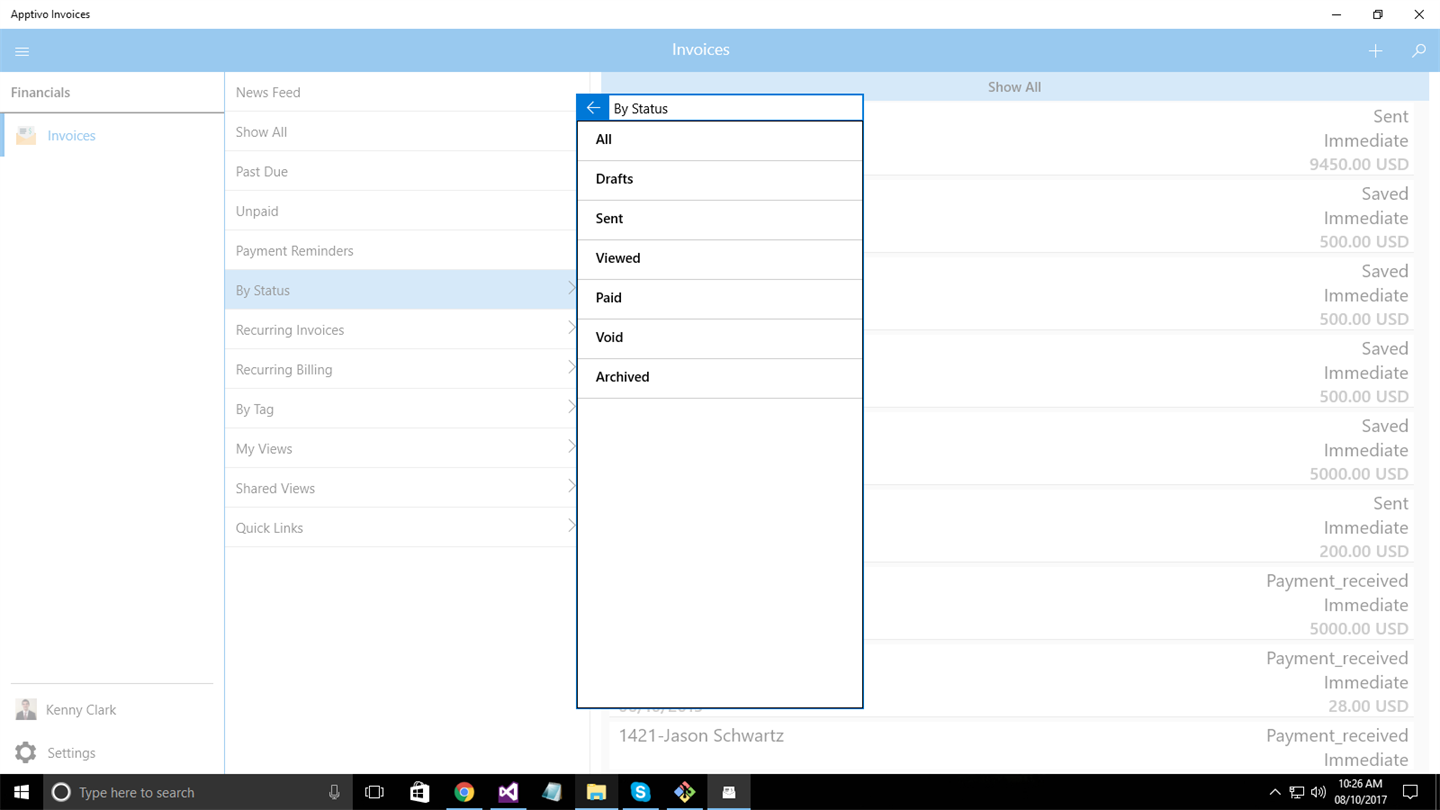
Task: Click the Show All header above the invoice list
Action: 1014,87
